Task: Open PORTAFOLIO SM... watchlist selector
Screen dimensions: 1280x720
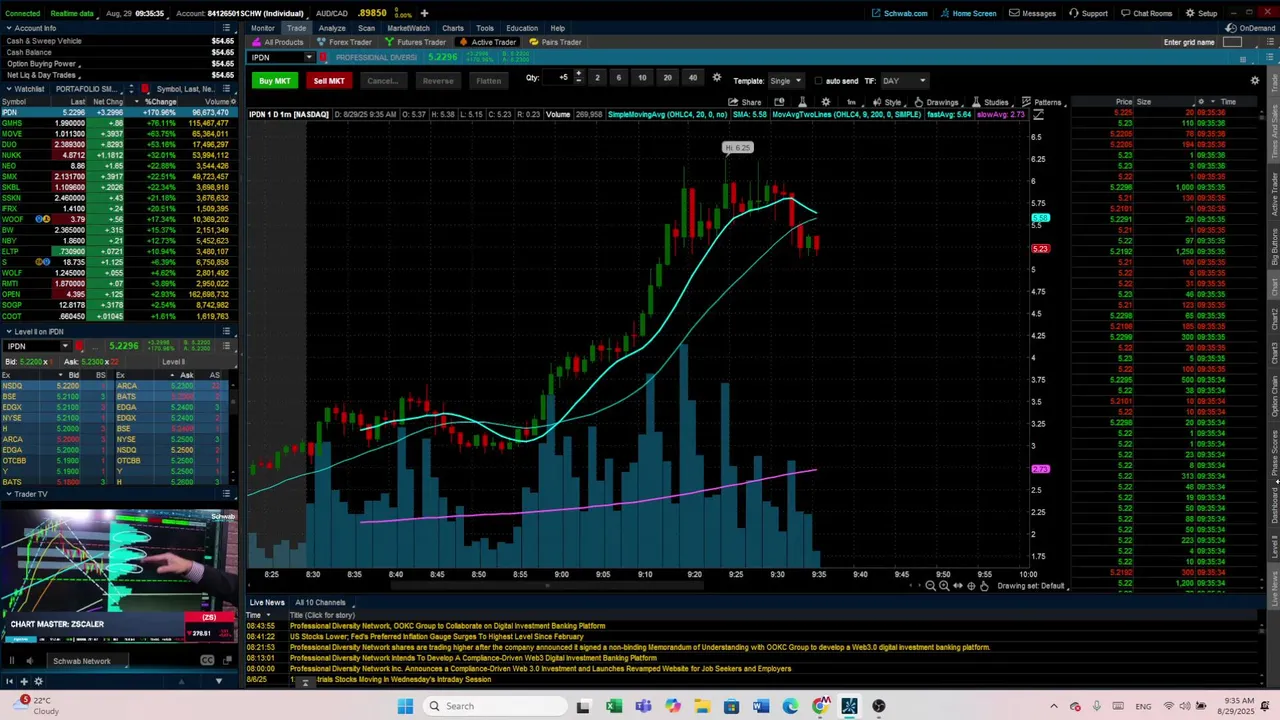Action: [x=90, y=89]
